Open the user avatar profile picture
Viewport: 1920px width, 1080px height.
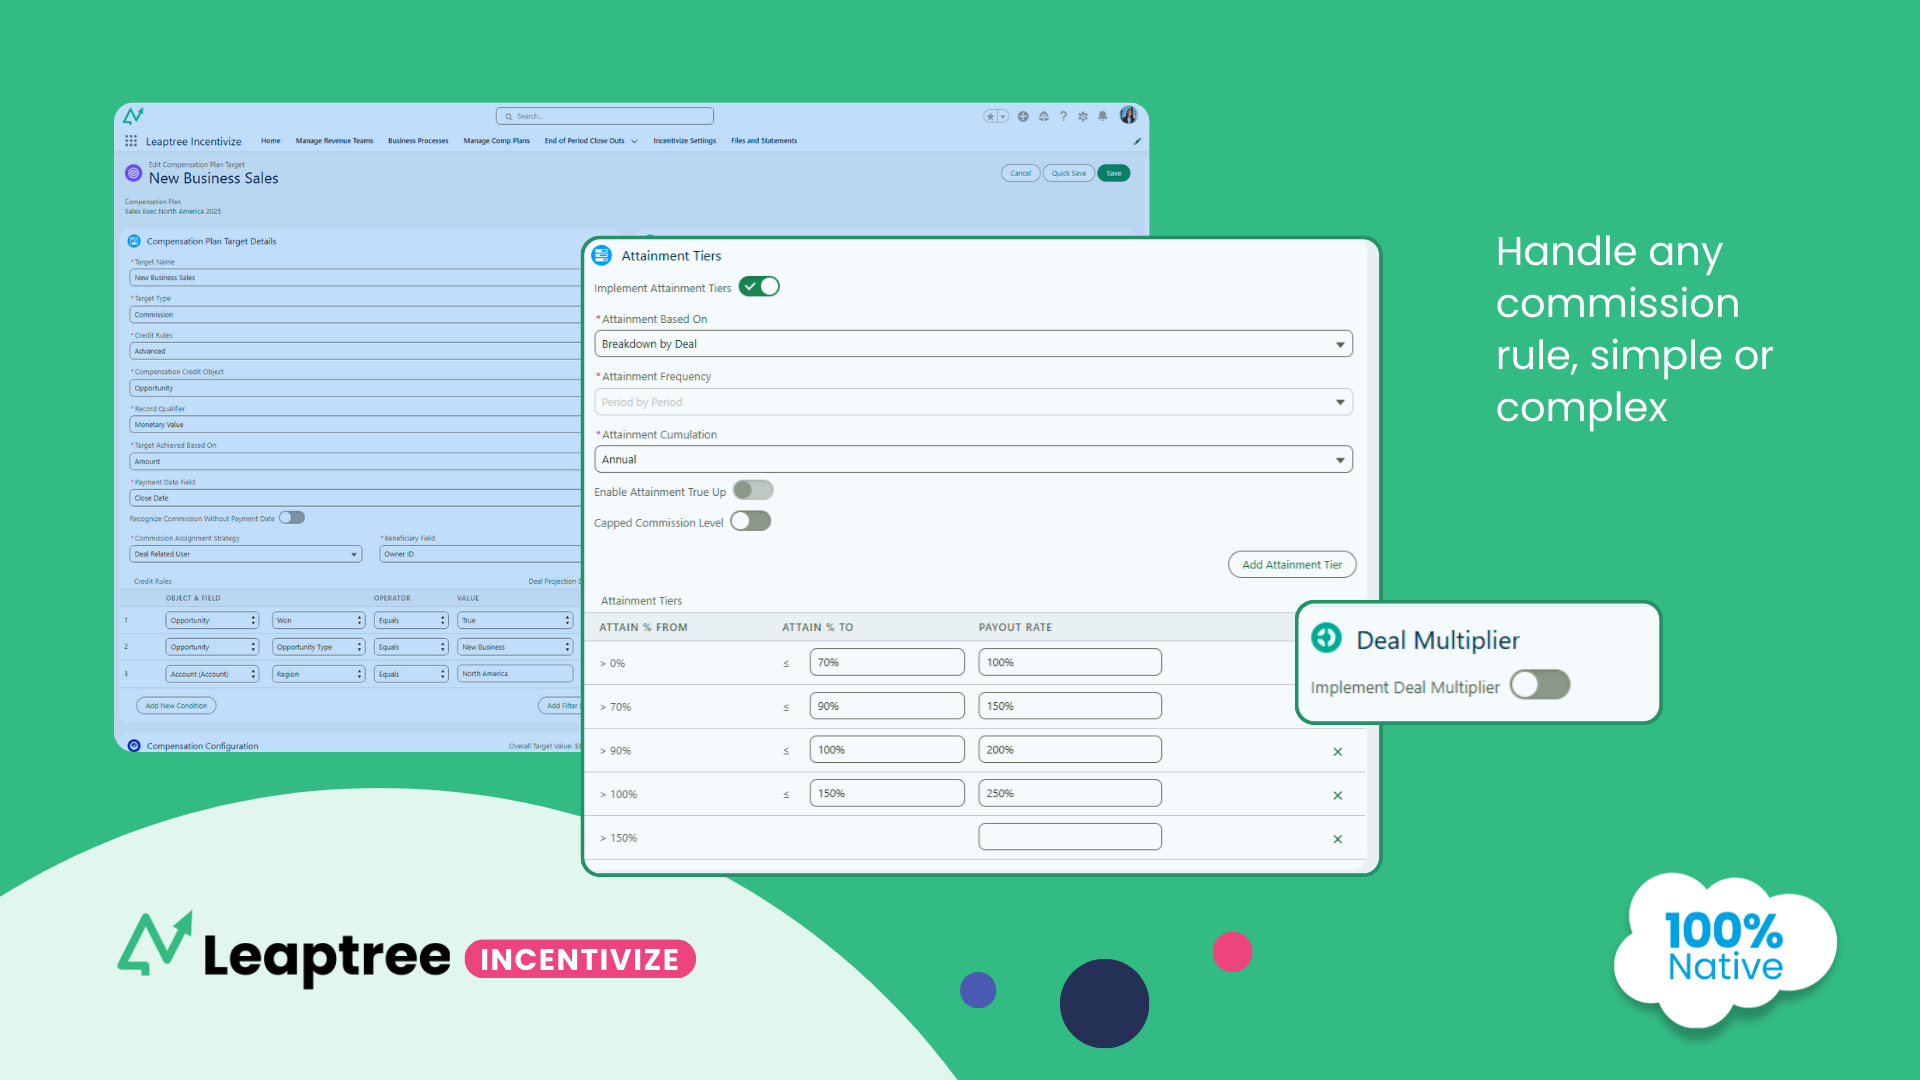pyautogui.click(x=1128, y=115)
